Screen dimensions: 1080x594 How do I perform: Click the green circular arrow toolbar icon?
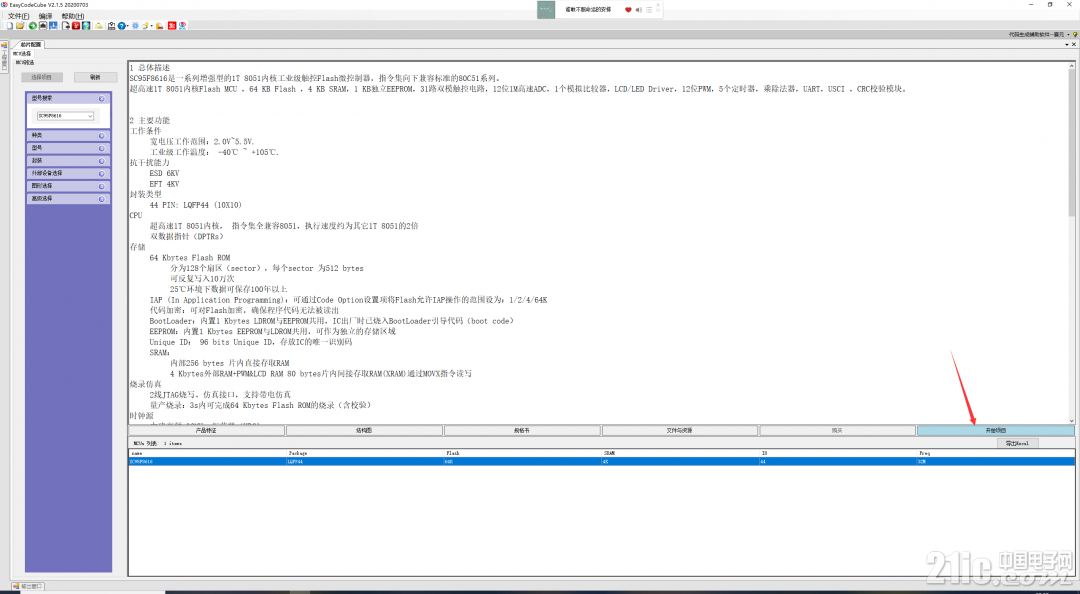pos(32,26)
